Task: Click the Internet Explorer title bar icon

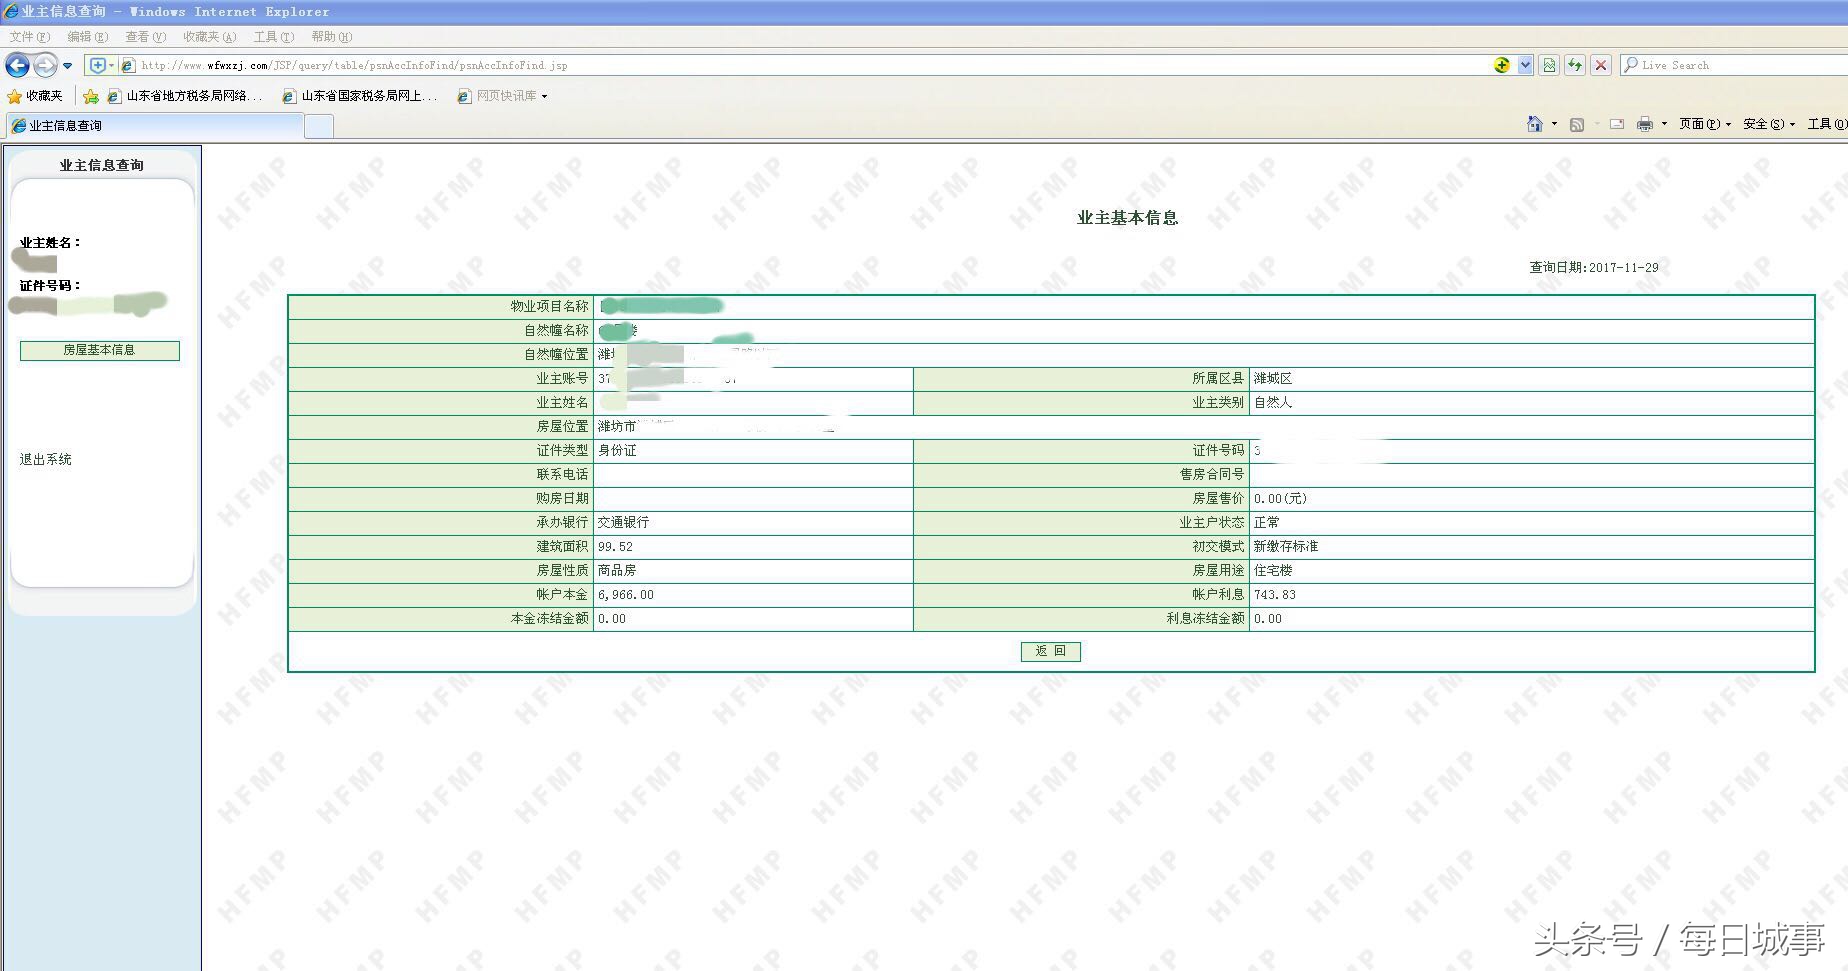Action: [x=11, y=11]
